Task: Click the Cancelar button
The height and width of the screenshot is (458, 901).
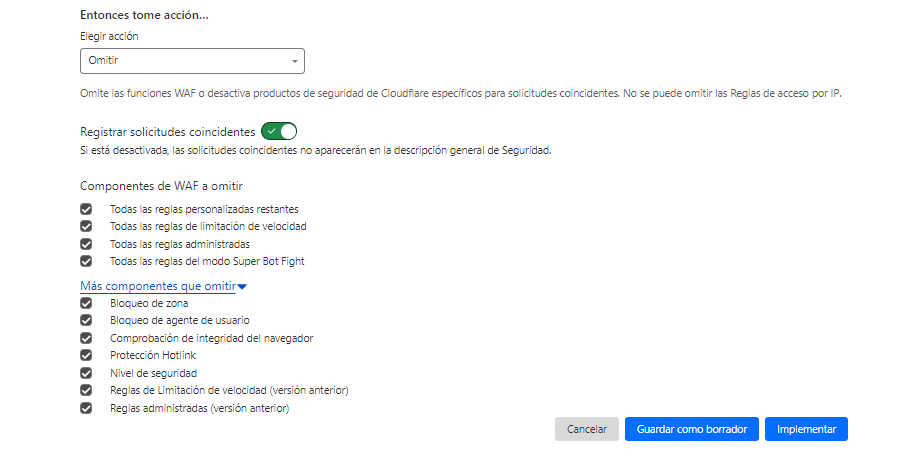Action: coord(587,429)
